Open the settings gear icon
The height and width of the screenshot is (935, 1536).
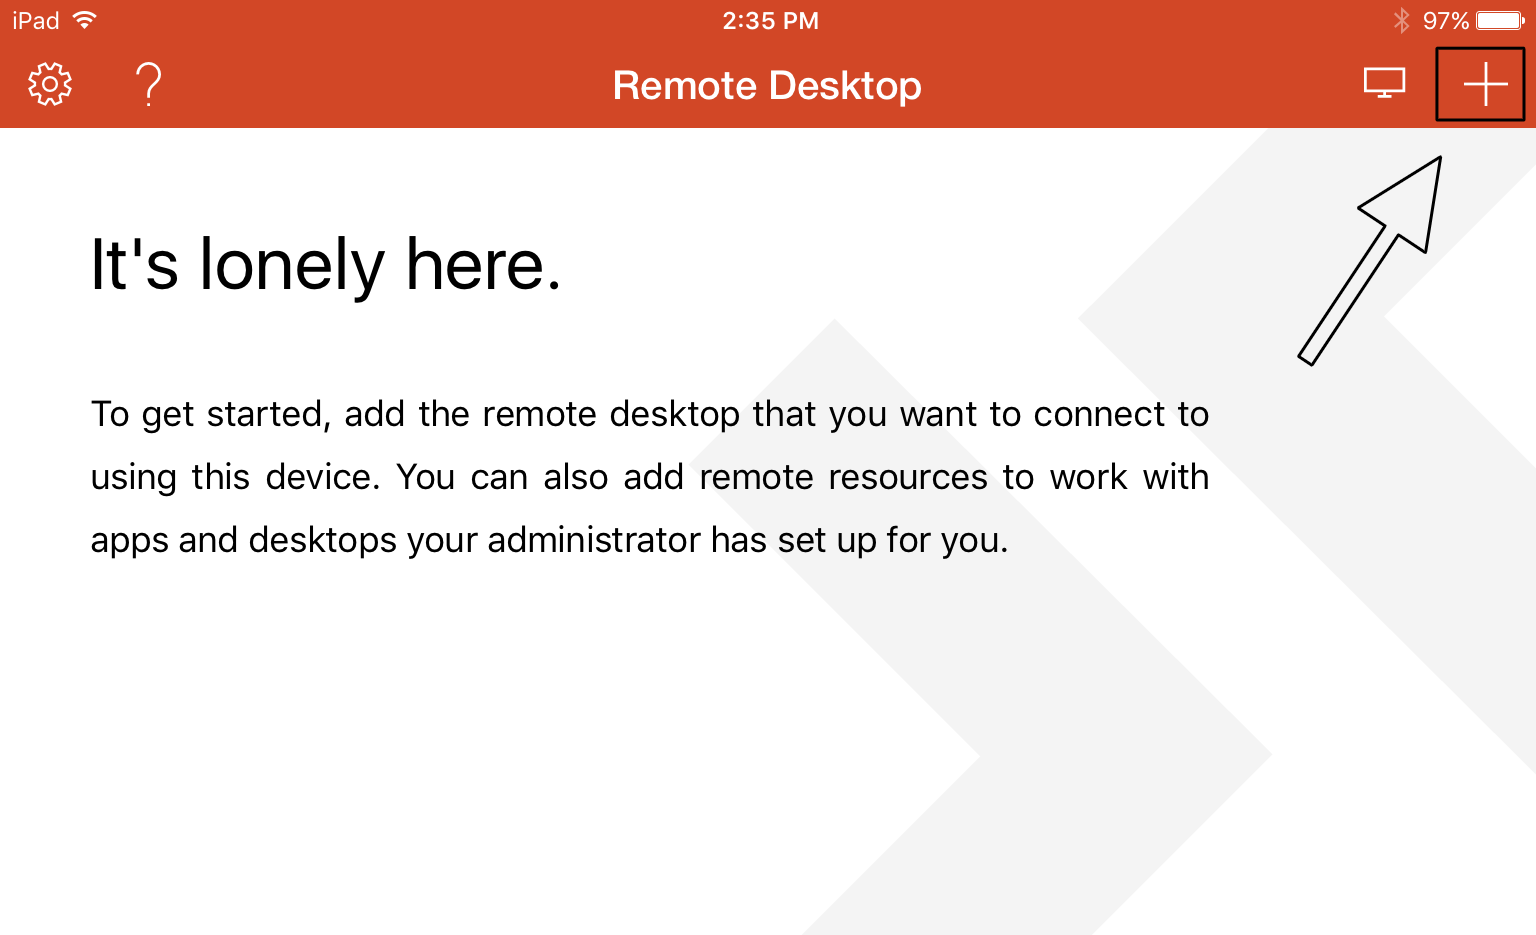tap(50, 85)
